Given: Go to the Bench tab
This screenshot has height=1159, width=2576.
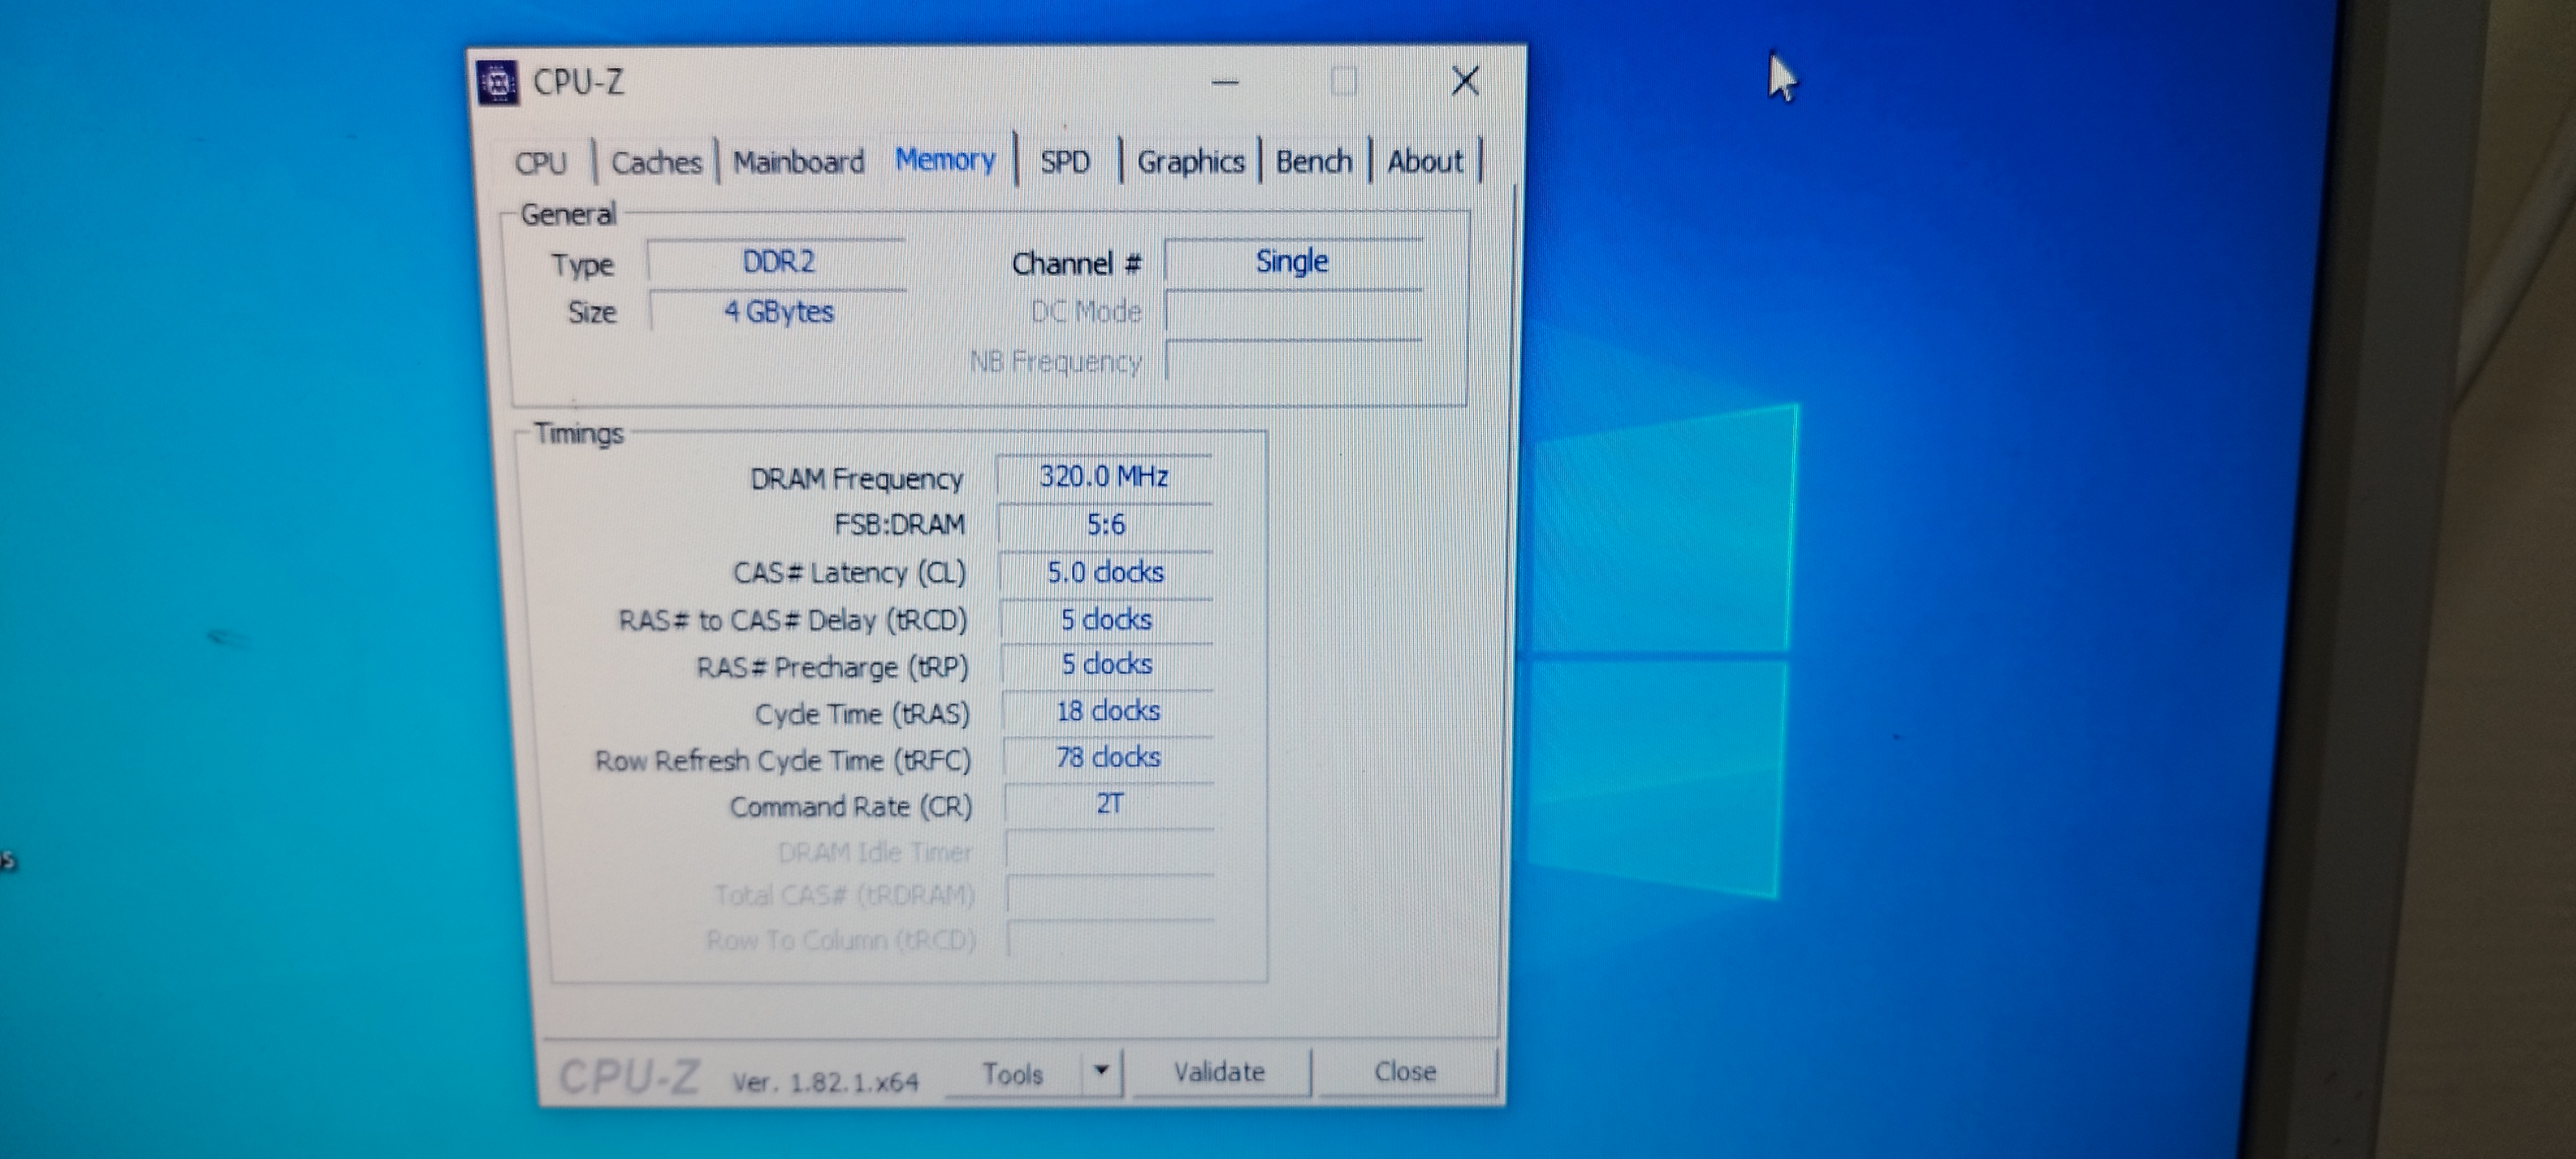Looking at the screenshot, I should 1313,162.
